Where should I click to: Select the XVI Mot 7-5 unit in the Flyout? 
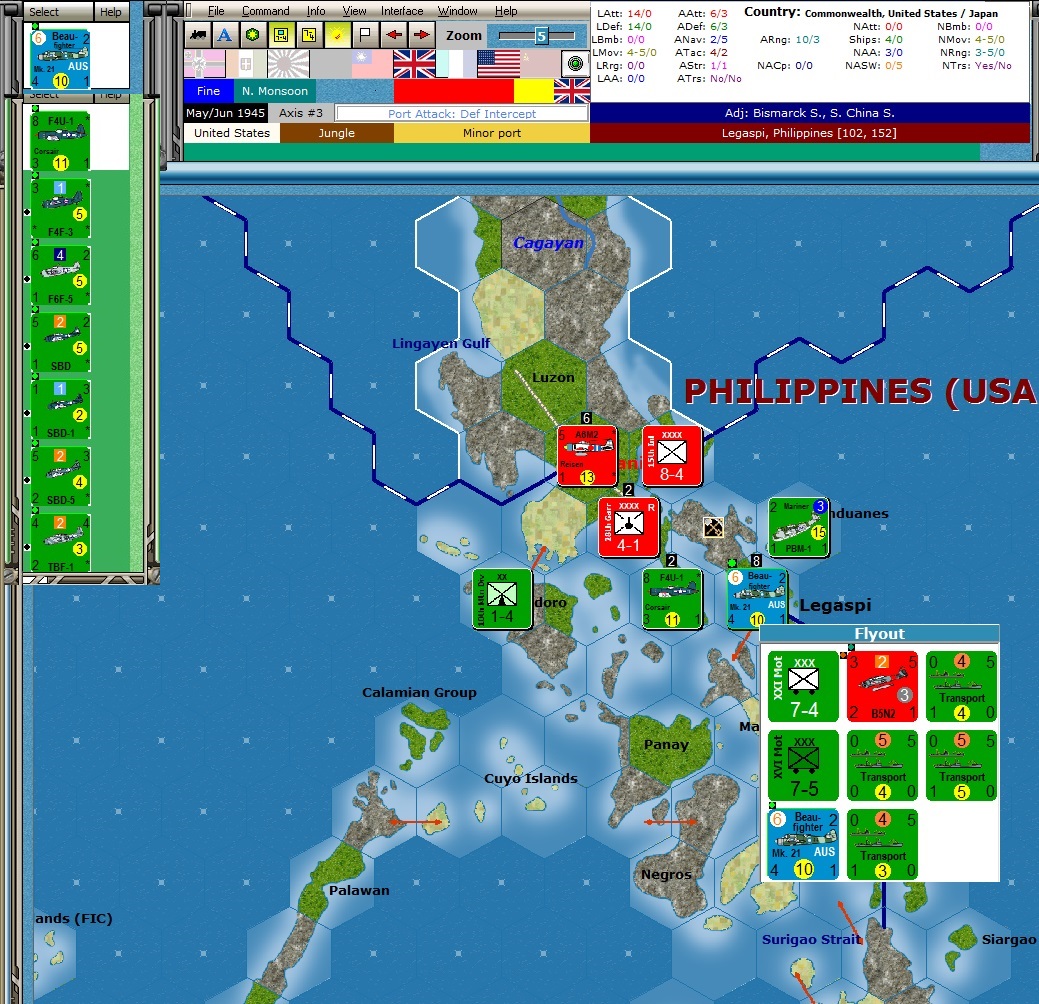tap(803, 765)
